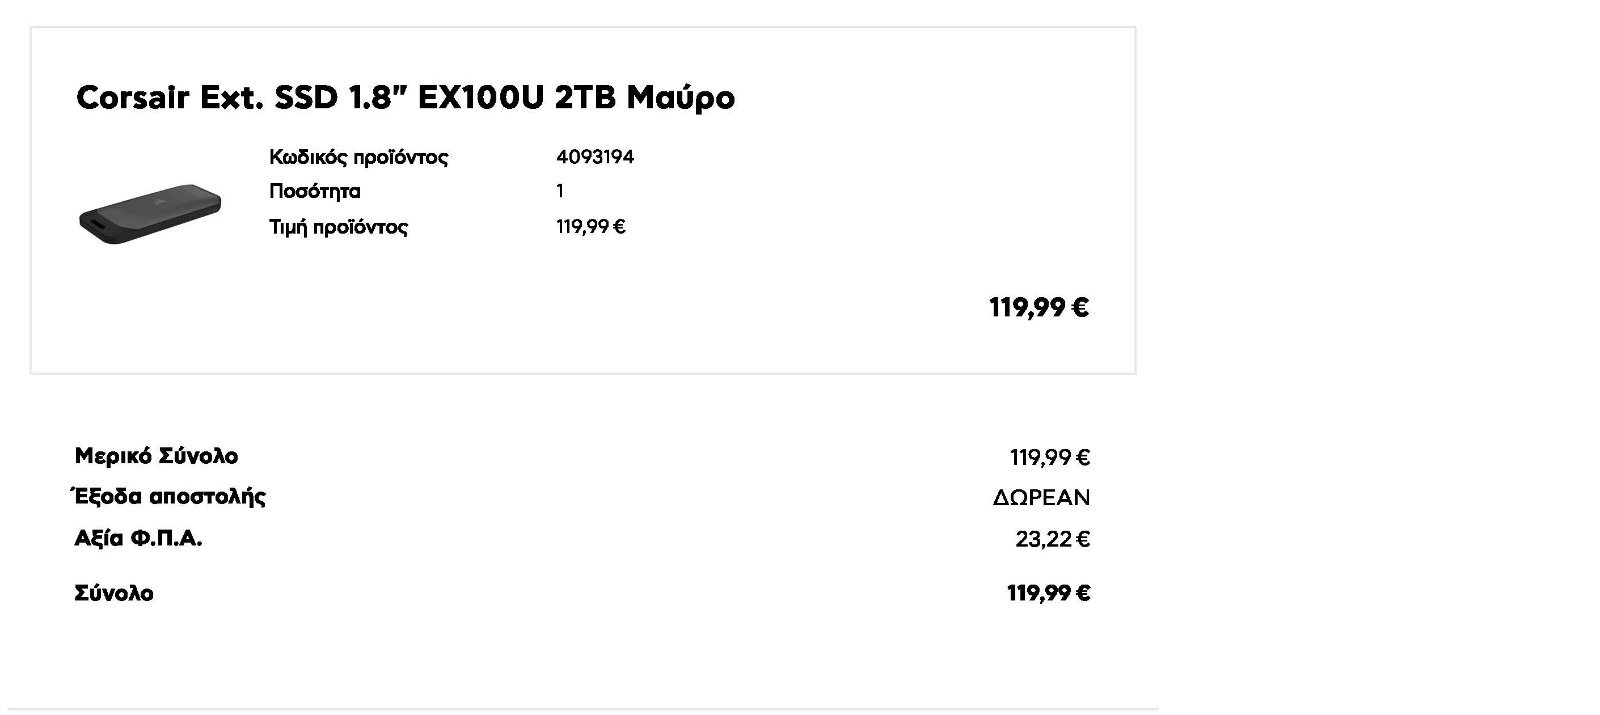Click the Ποσότητα label
Screen dimensions: 1600x715
(x=315, y=191)
